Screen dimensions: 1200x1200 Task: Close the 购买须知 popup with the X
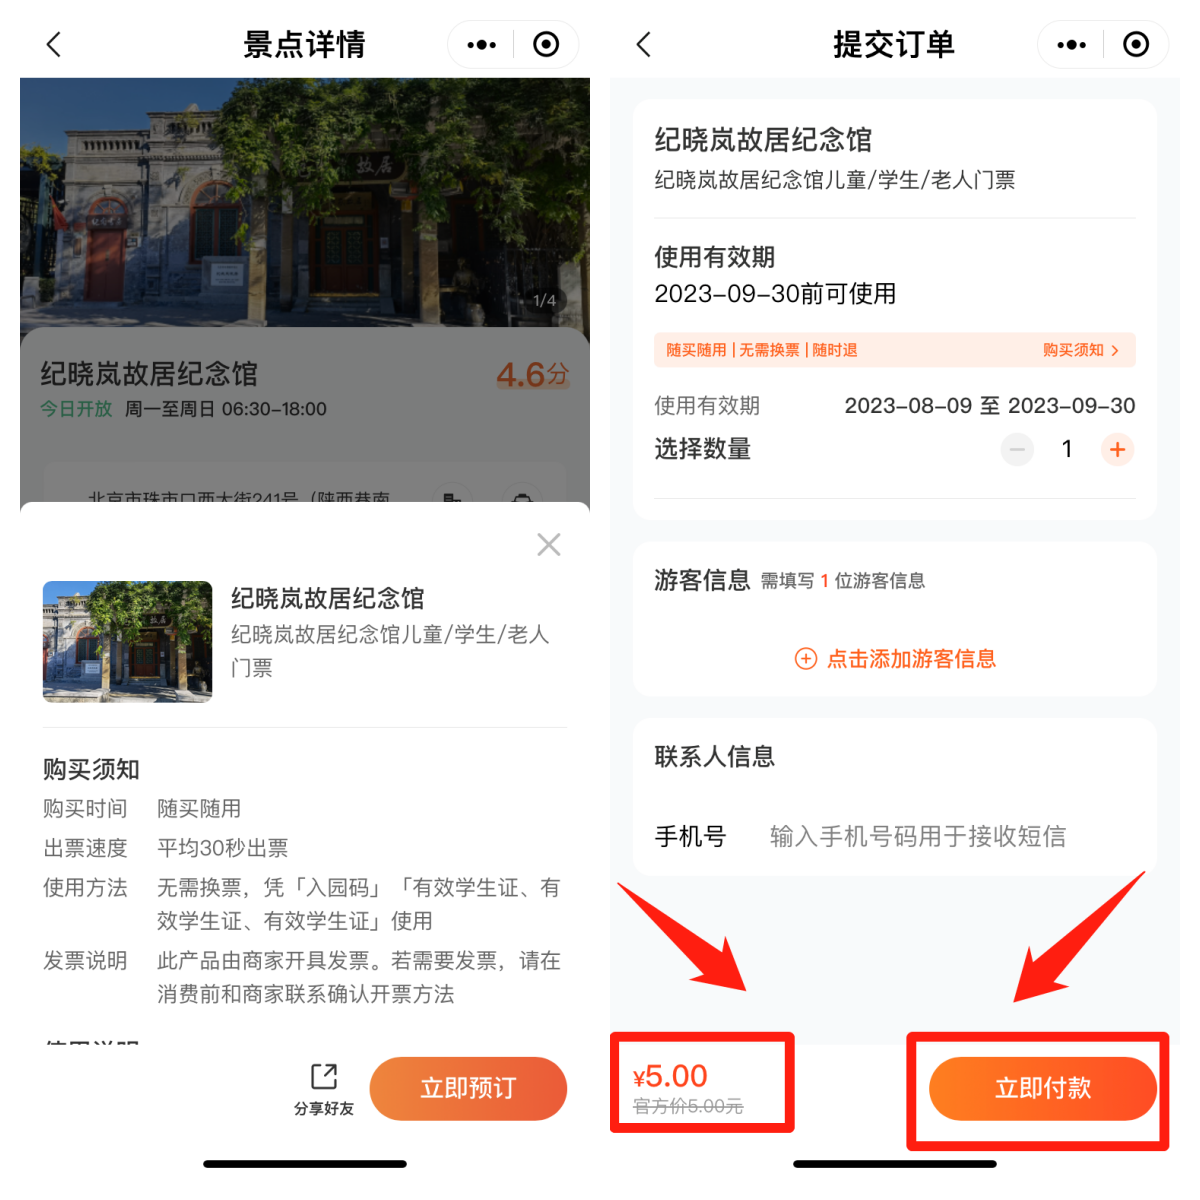coord(548,544)
